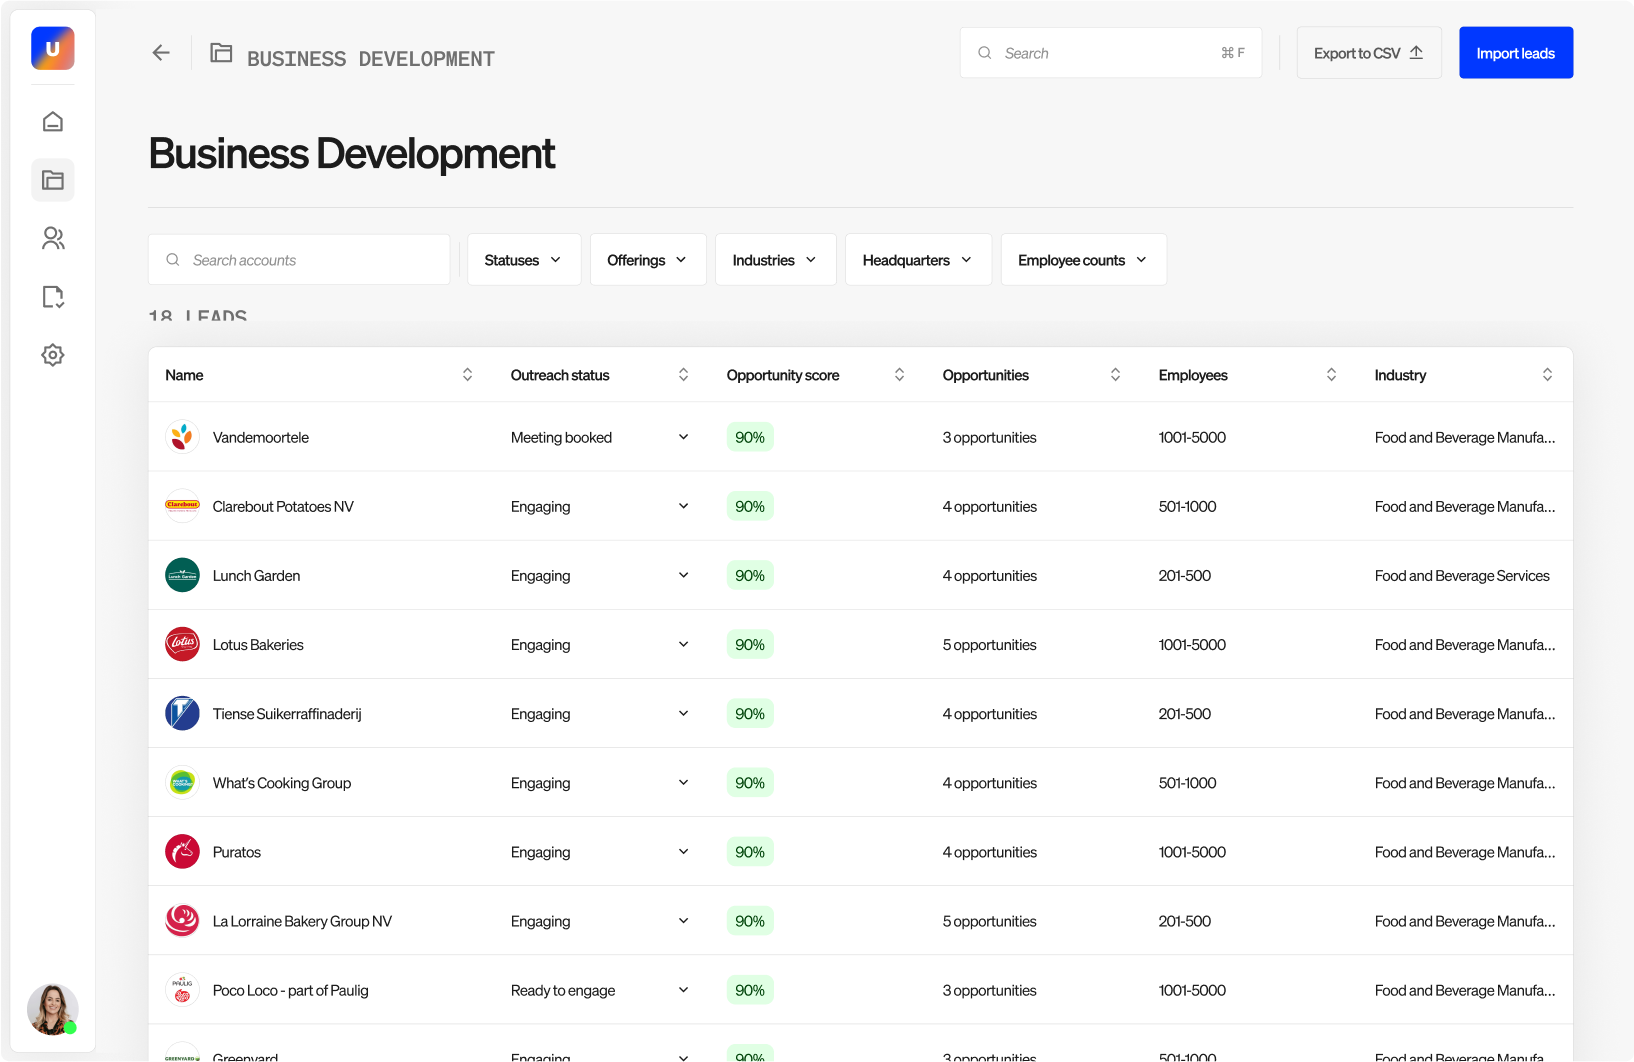This screenshot has width=1634, height=1062.
Task: Expand Lotus Bakeries status chevron
Action: pyautogui.click(x=683, y=644)
